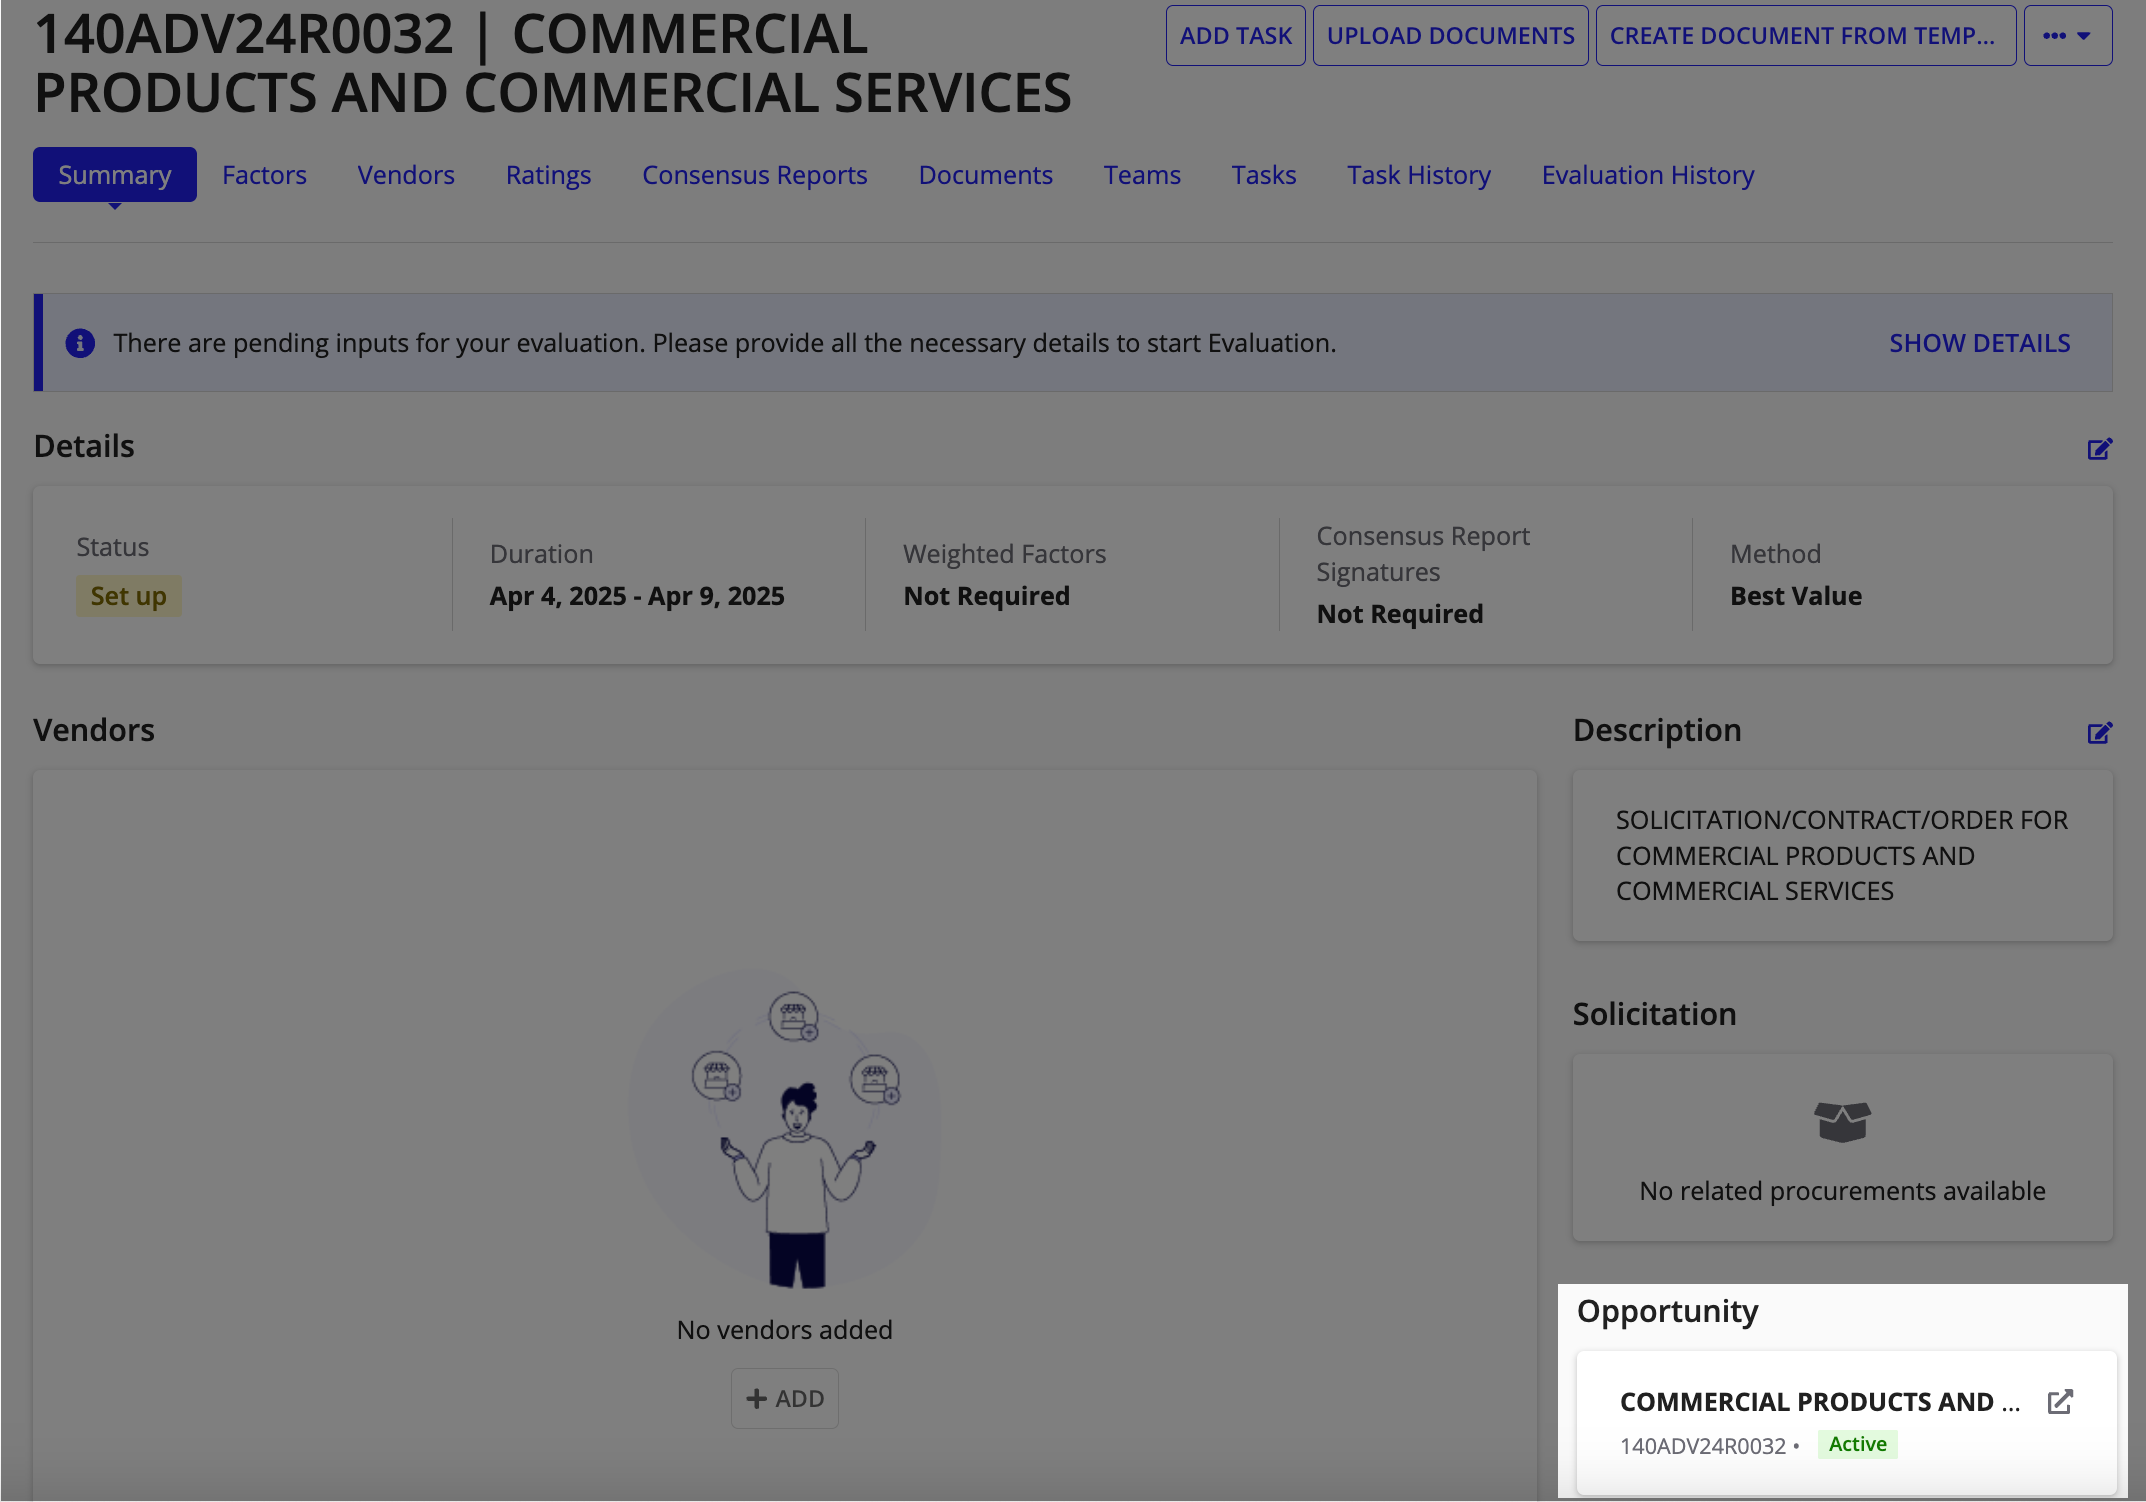Click the Active status label
2146x1502 pixels.
(x=1857, y=1444)
